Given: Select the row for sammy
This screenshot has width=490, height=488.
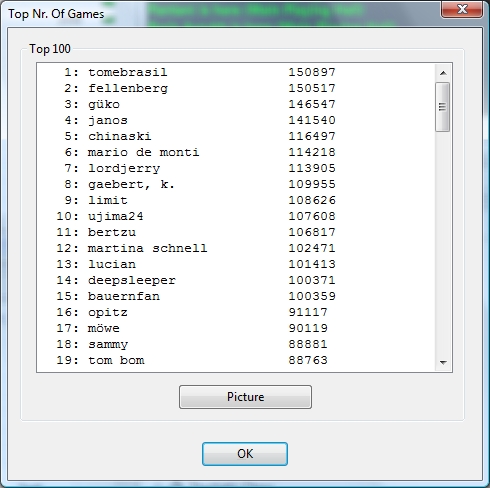Looking at the screenshot, I should point(236,344).
